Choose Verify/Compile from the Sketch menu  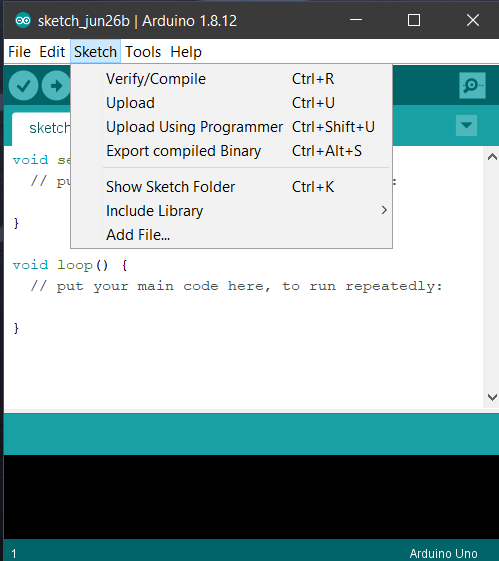click(231, 79)
